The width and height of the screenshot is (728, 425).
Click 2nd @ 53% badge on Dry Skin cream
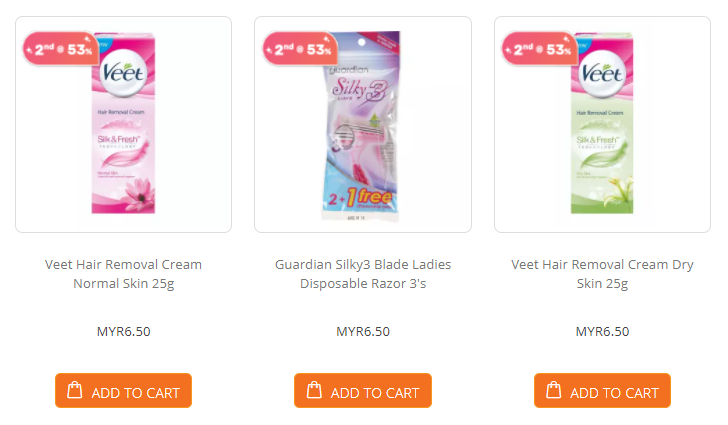click(540, 49)
